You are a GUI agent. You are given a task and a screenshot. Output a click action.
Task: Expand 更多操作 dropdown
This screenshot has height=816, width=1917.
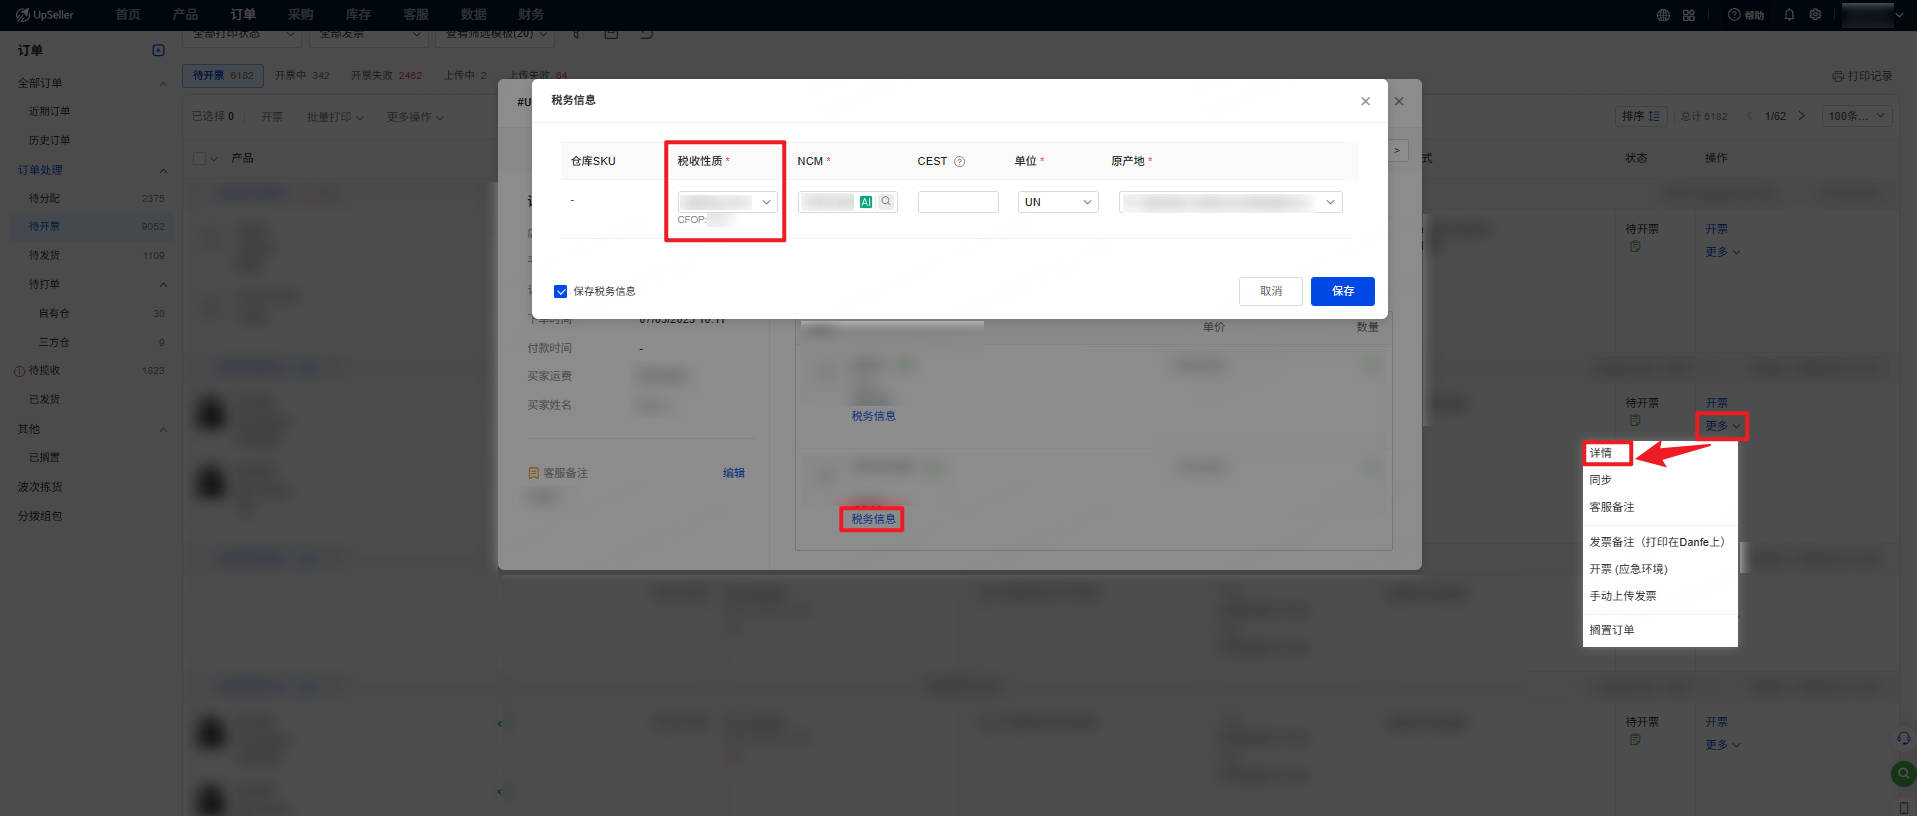click(415, 117)
